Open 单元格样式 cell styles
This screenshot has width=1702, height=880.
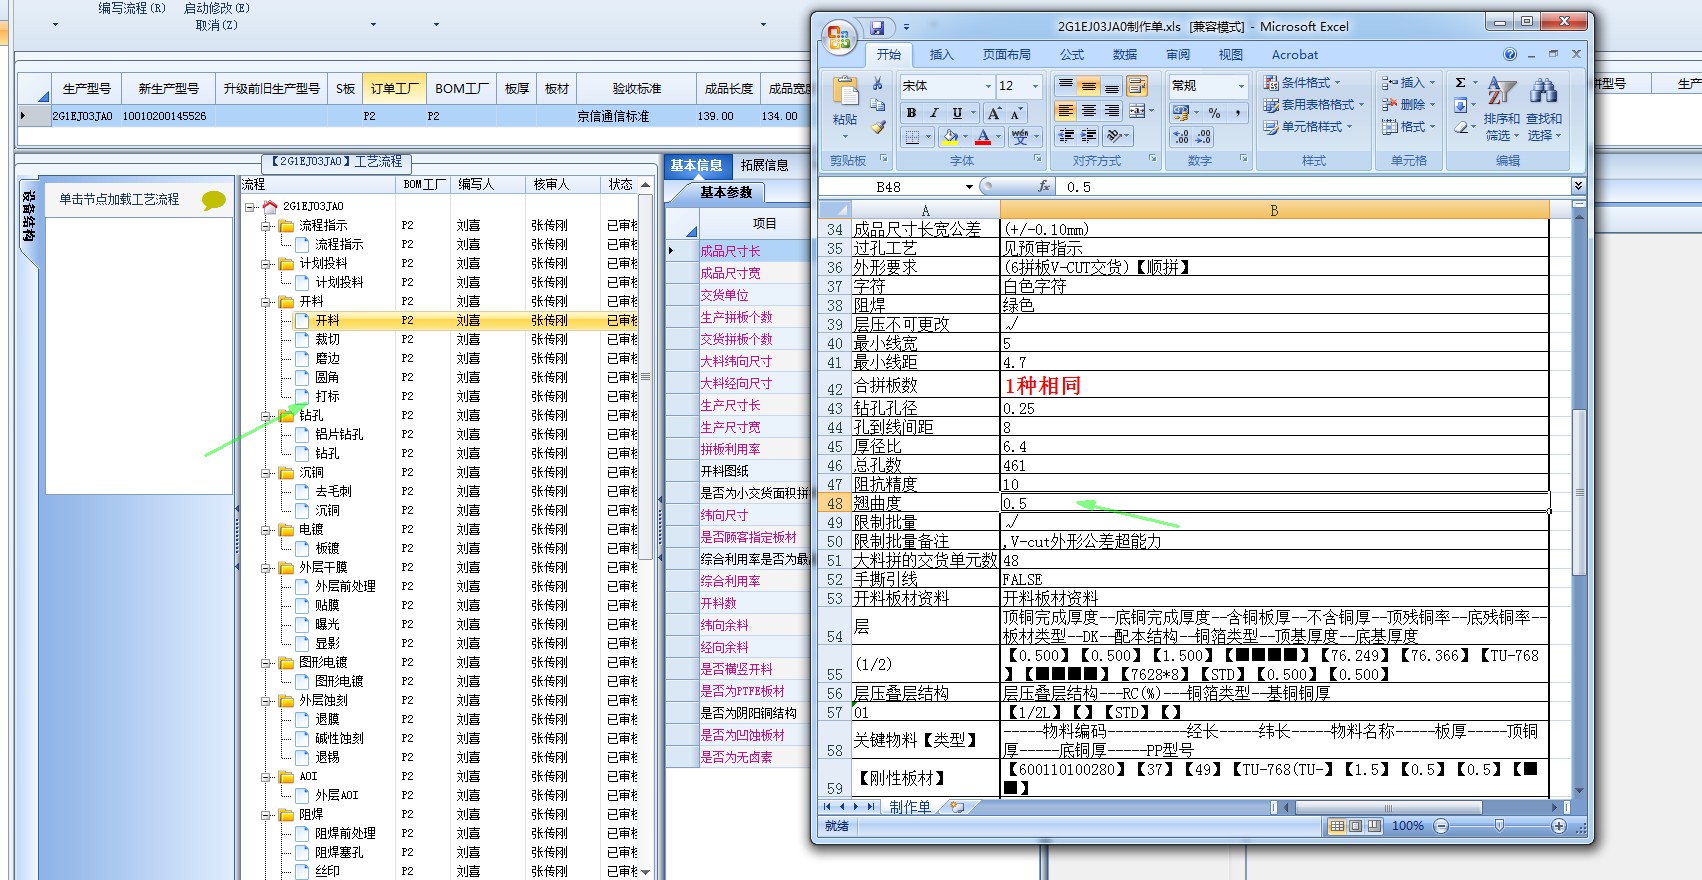click(x=1309, y=127)
